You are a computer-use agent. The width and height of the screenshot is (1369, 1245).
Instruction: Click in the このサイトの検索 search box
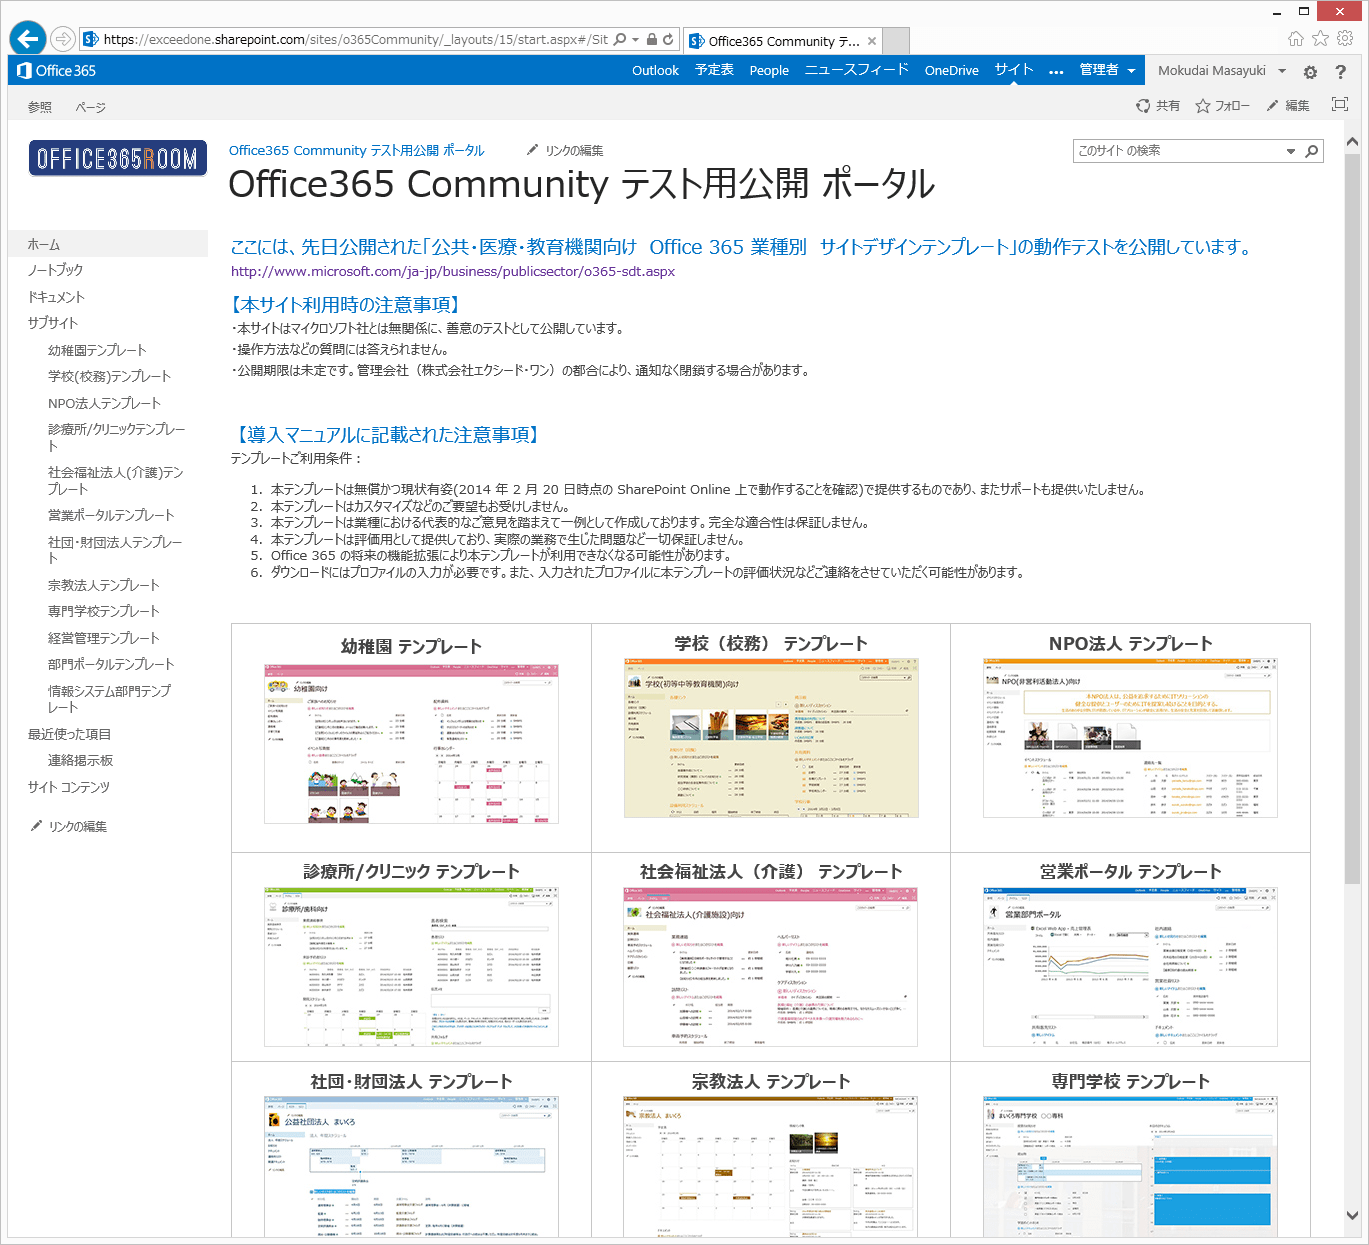click(x=1178, y=151)
